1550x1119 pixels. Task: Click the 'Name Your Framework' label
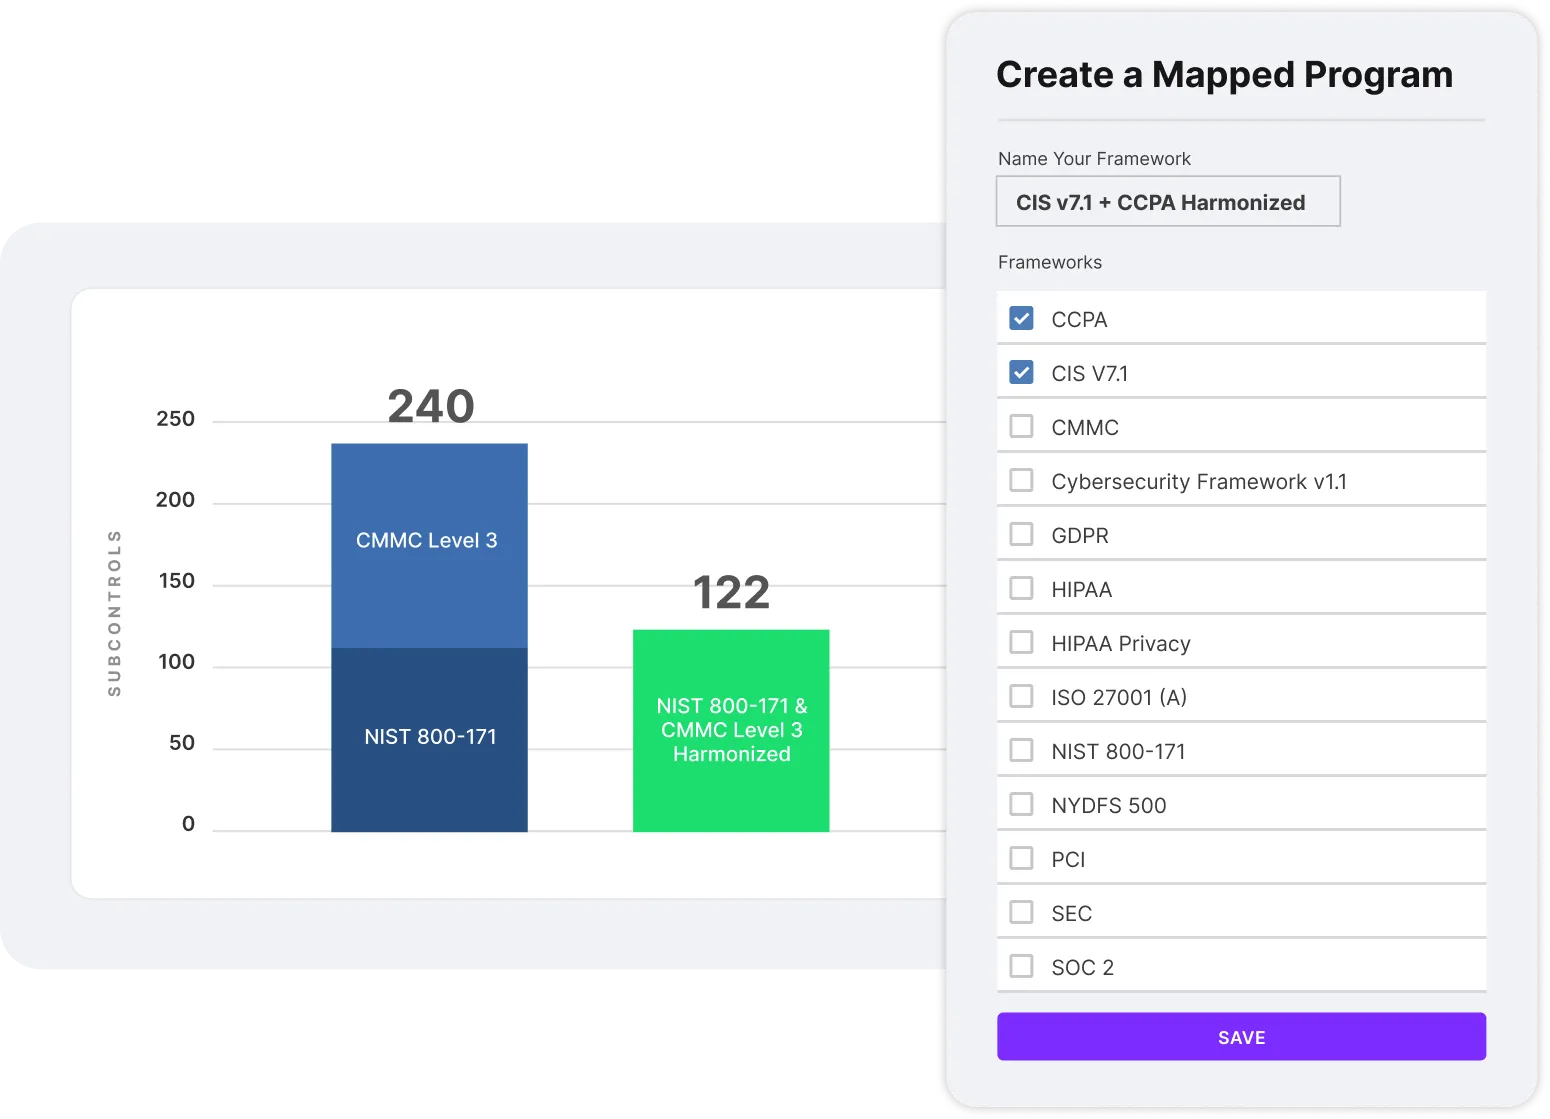(x=1094, y=159)
